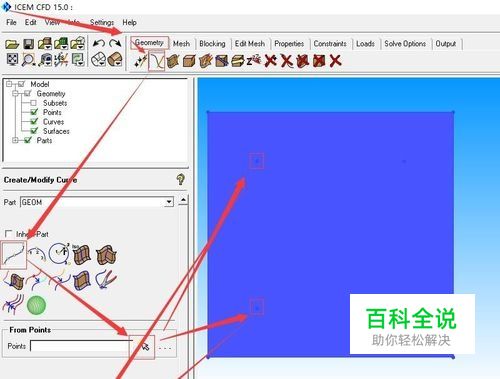This screenshot has height=379, width=500.
Task: Click inside the Points input field
Action: (80, 346)
